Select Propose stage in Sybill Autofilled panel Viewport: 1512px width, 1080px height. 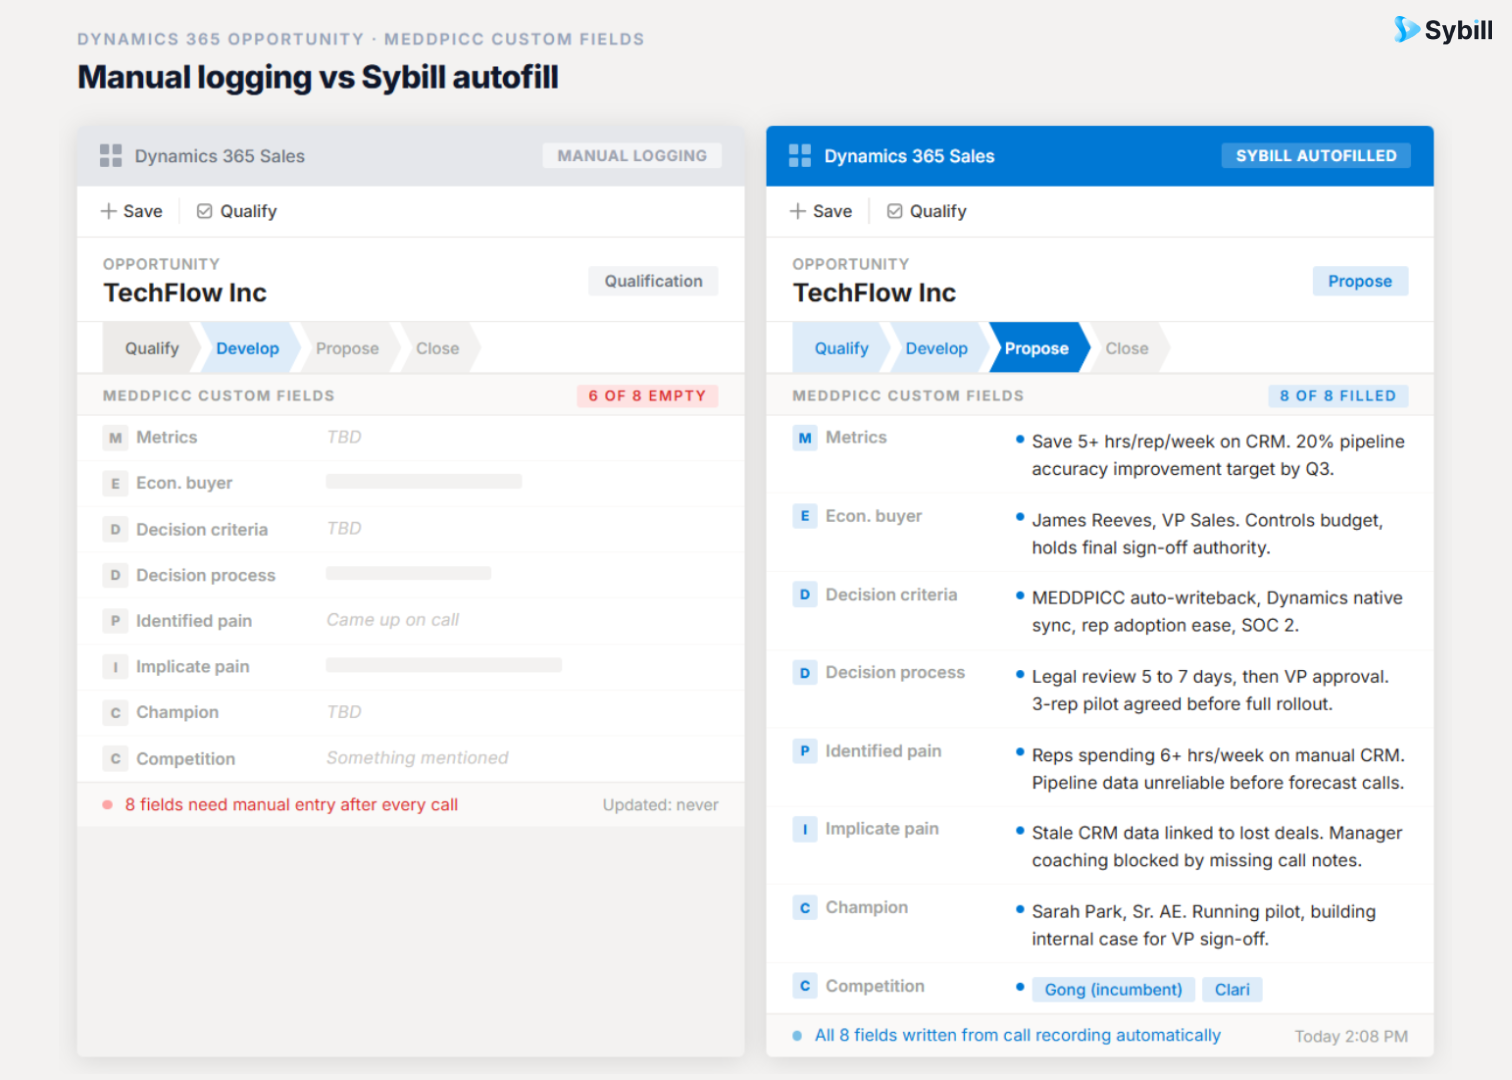coord(1037,348)
